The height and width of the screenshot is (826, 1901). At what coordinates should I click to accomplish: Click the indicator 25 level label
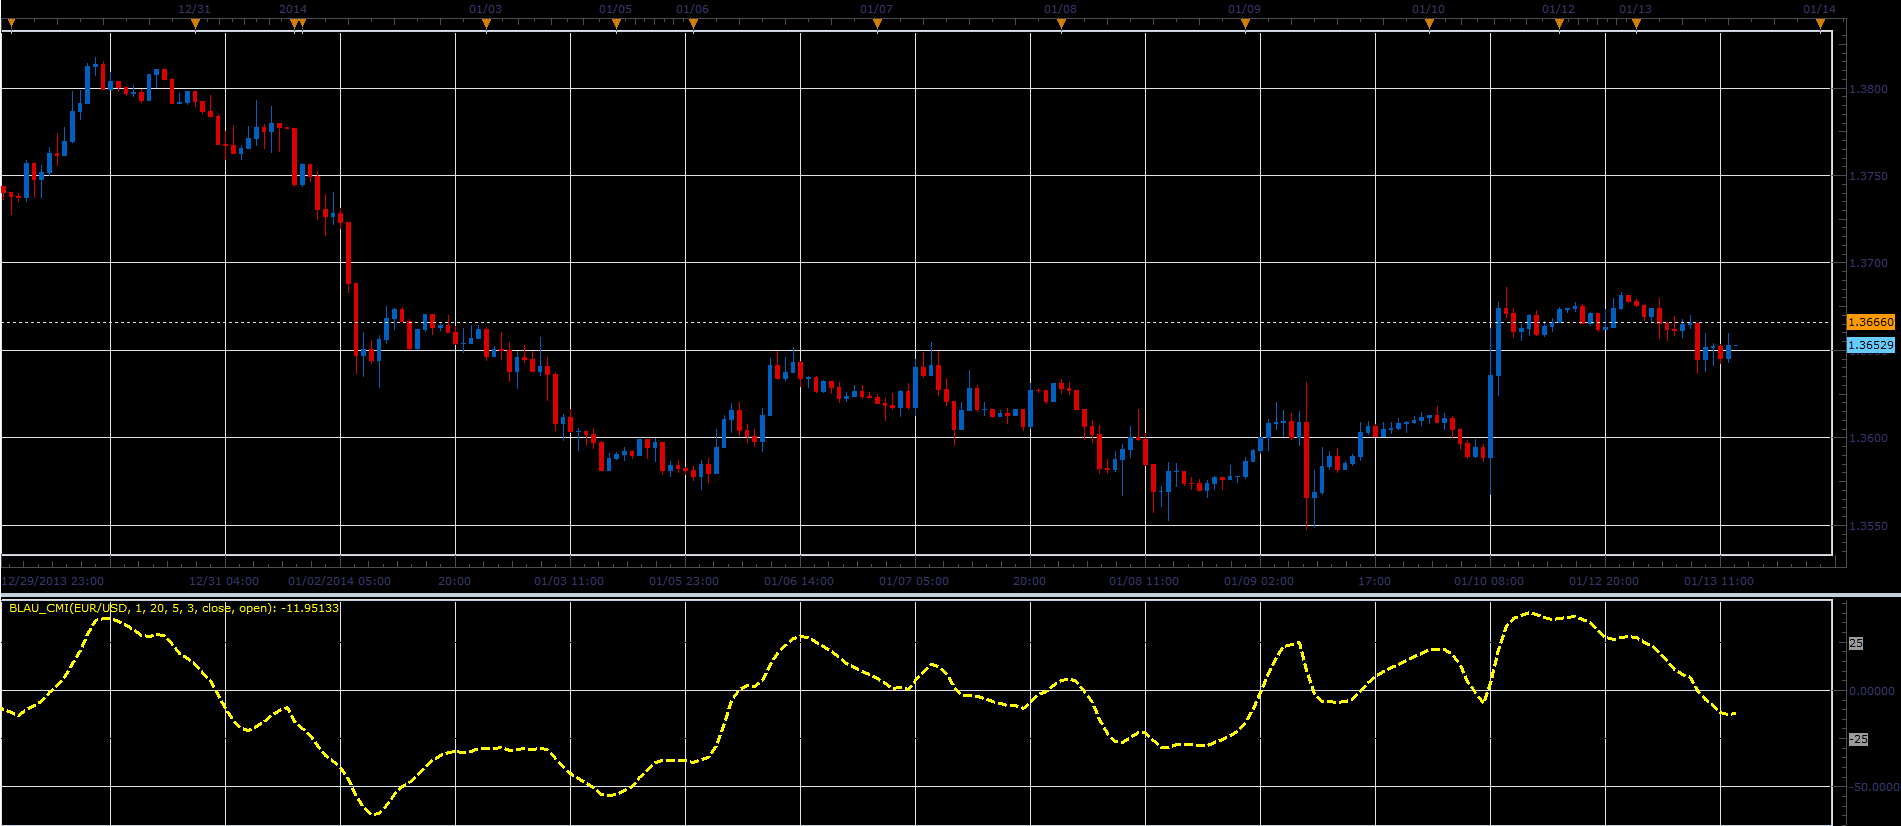click(1856, 643)
